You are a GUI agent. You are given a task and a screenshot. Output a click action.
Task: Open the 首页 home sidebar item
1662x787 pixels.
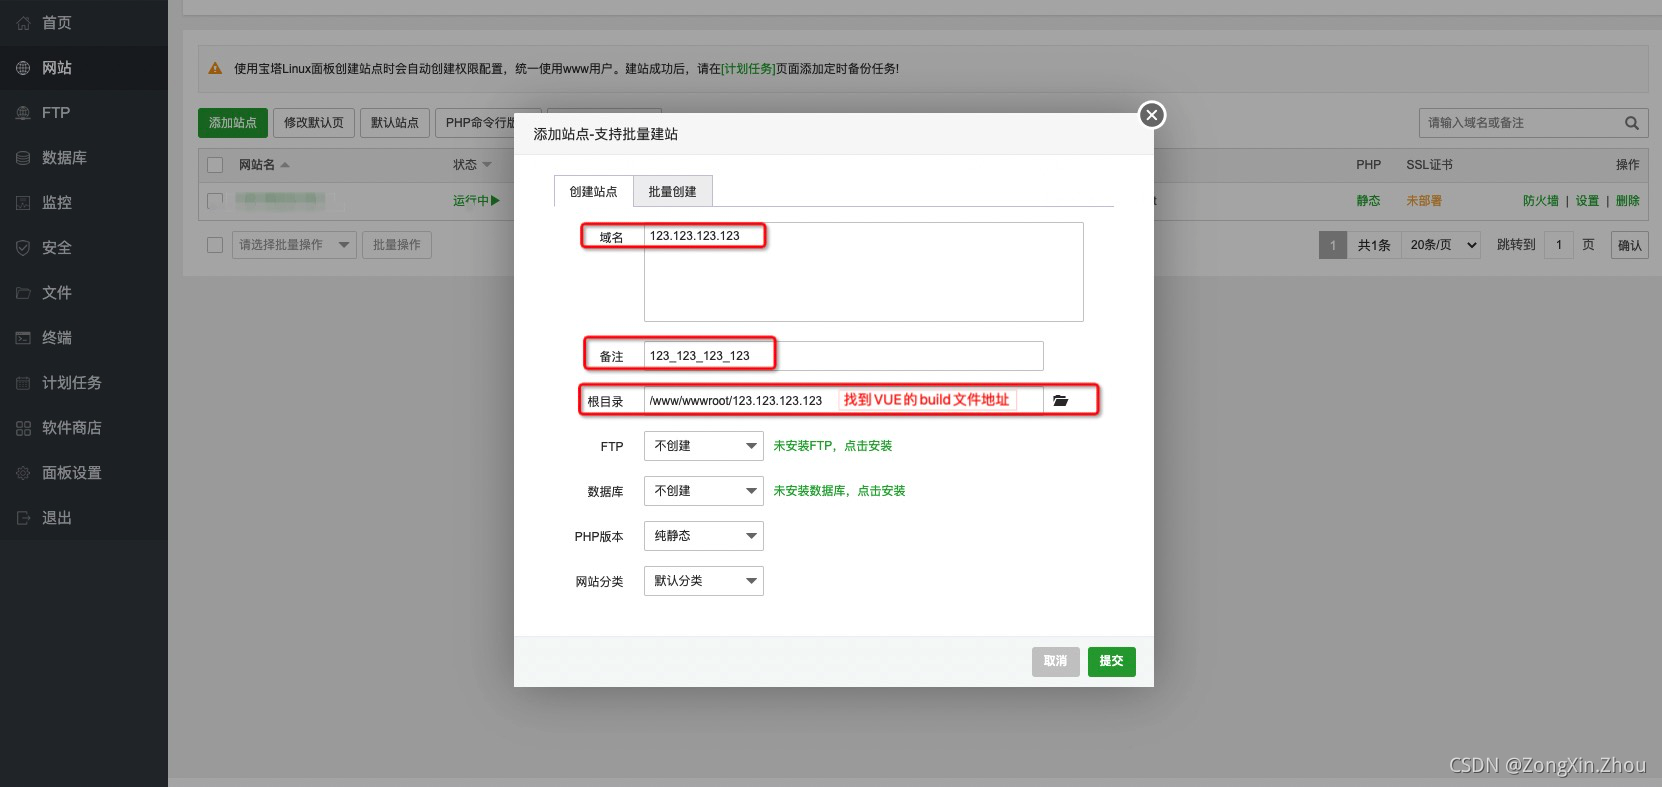click(x=84, y=23)
